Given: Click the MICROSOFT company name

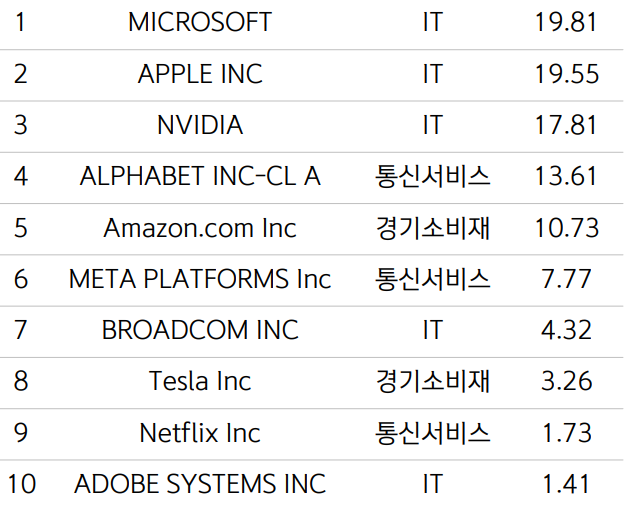Looking at the screenshot, I should (x=199, y=22).
